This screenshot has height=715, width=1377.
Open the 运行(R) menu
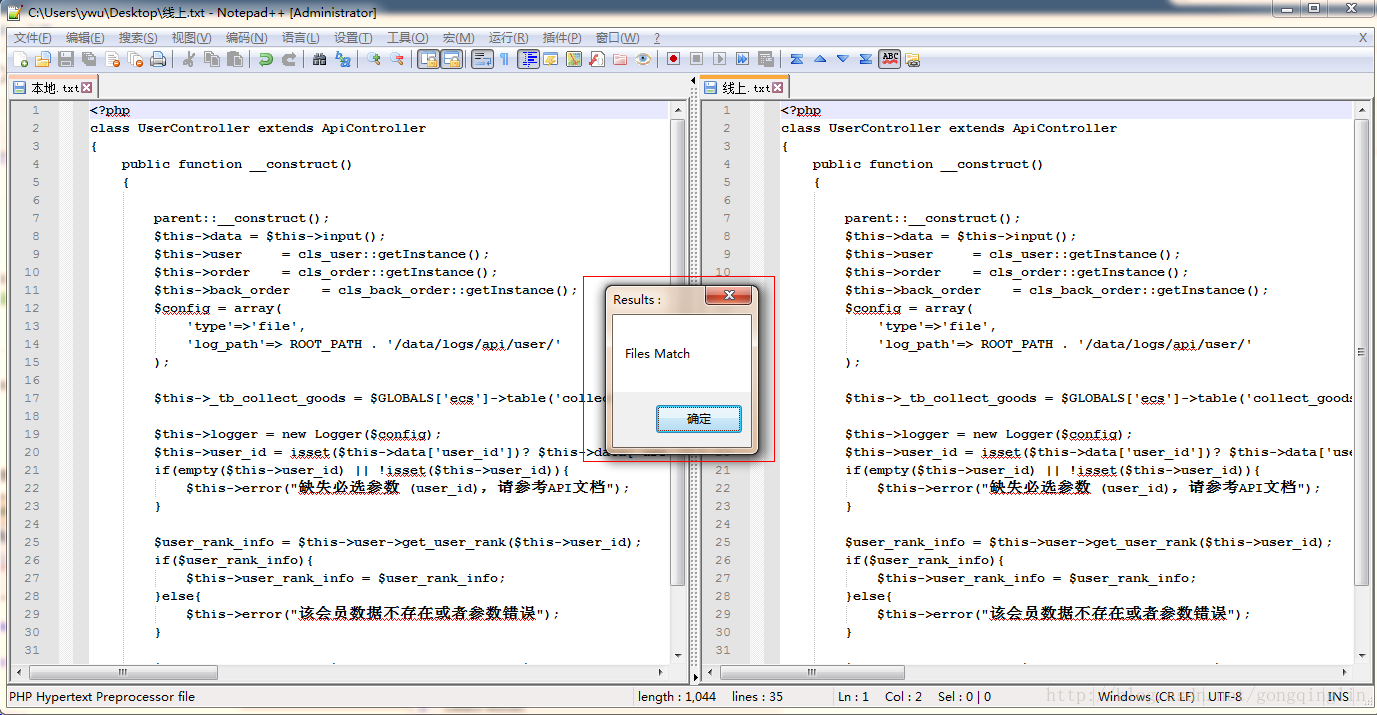tap(509, 38)
